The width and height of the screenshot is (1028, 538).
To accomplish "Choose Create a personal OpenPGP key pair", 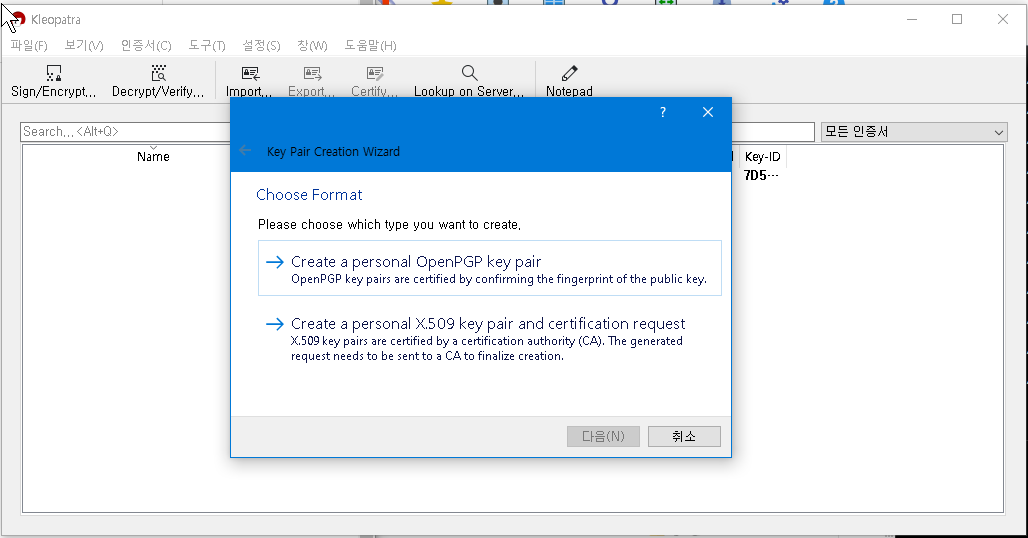I will click(x=490, y=268).
